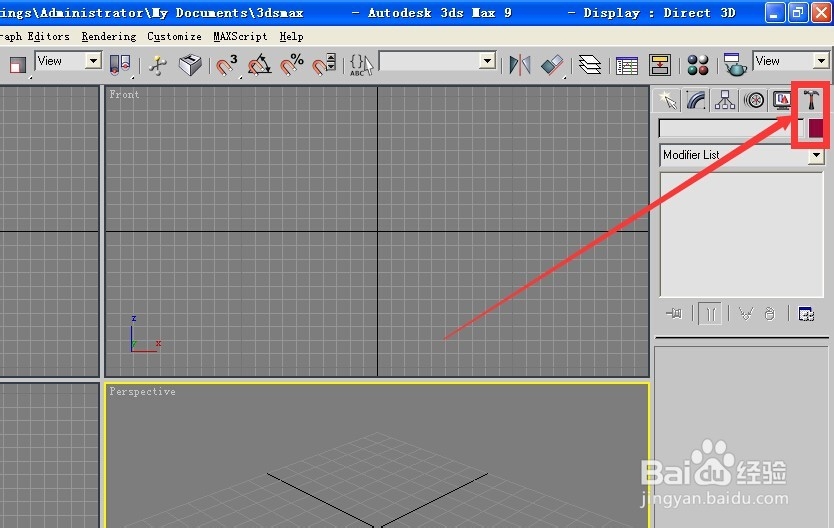The width and height of the screenshot is (834, 528).
Task: Click the Configure Modifier Sets icon
Action: (806, 314)
